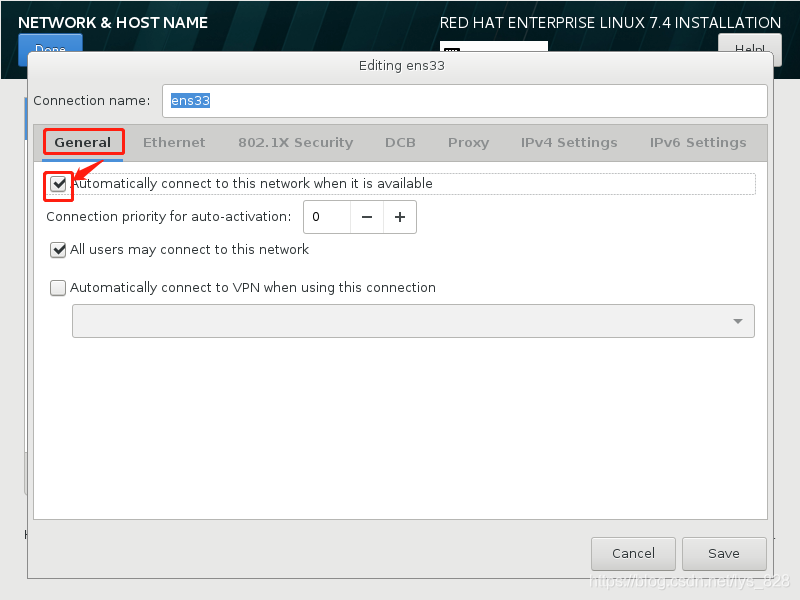
Task: Click the 'Editing ens33' dialog title
Action: (x=402, y=66)
